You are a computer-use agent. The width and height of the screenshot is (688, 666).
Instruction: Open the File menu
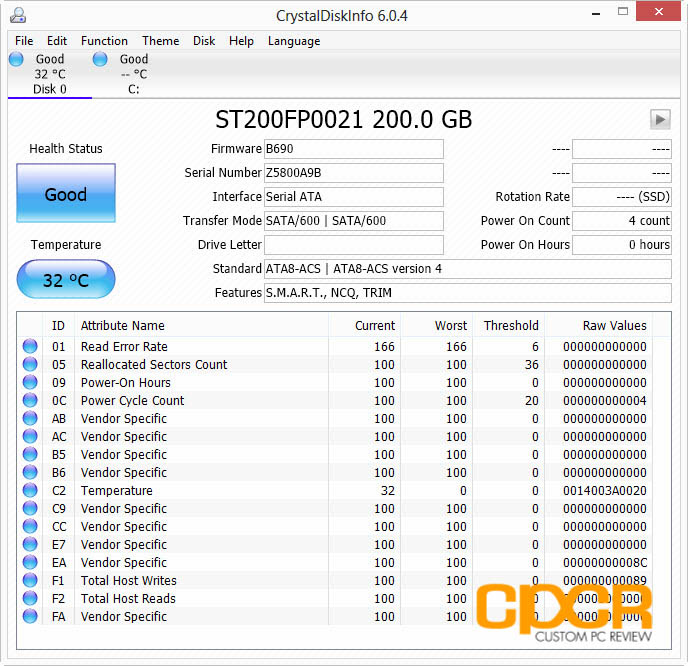pos(24,41)
